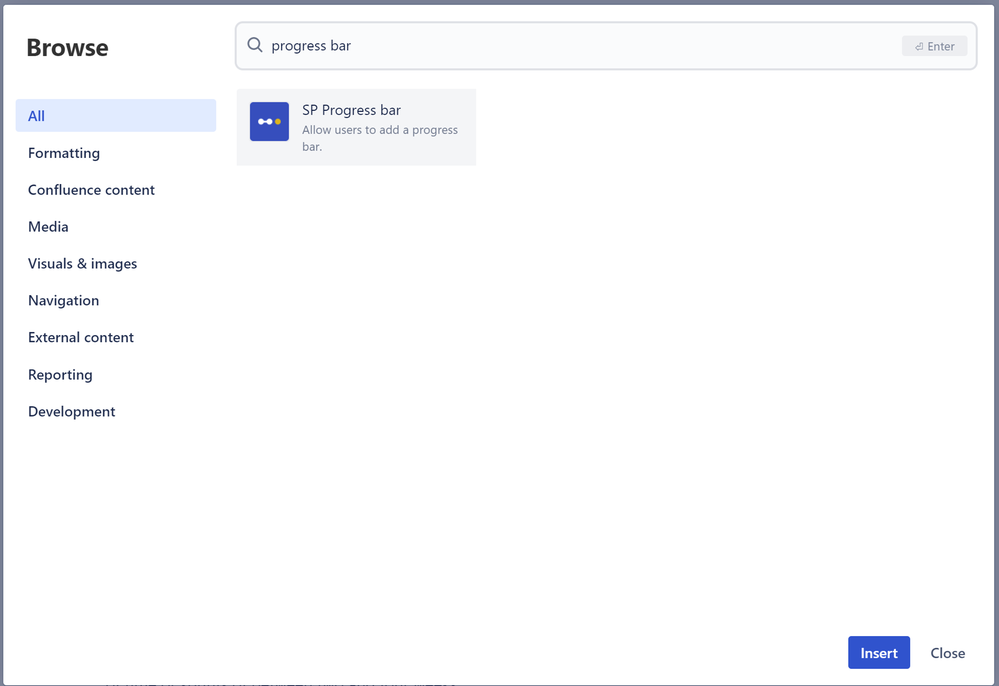Select the SP Progress bar title

click(351, 110)
